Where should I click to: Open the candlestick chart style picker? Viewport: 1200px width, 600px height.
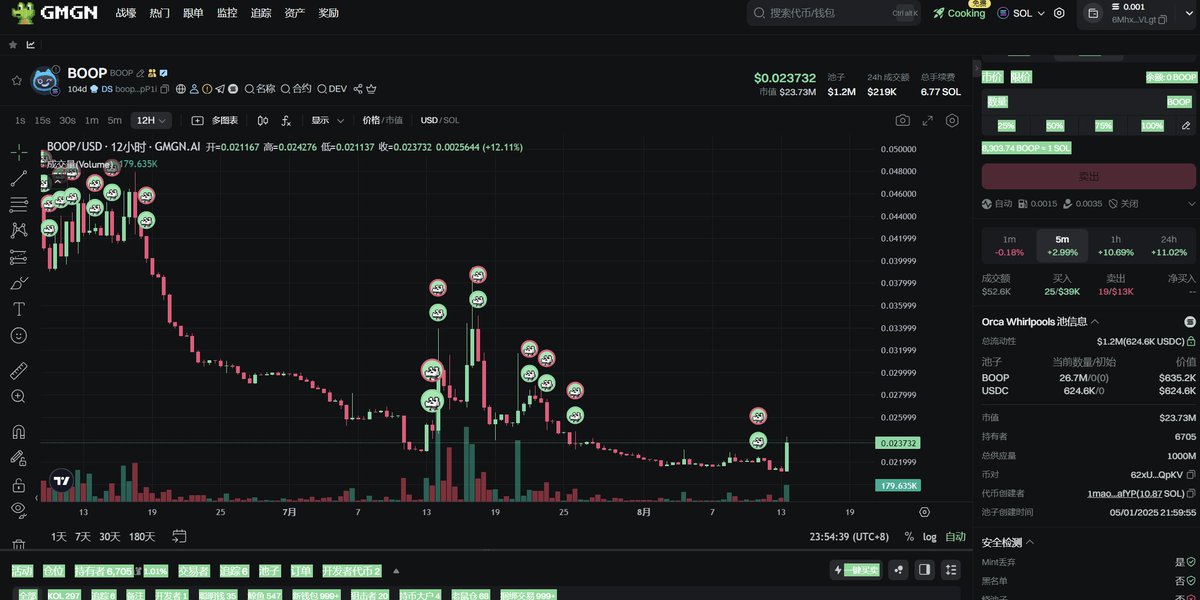tap(263, 120)
